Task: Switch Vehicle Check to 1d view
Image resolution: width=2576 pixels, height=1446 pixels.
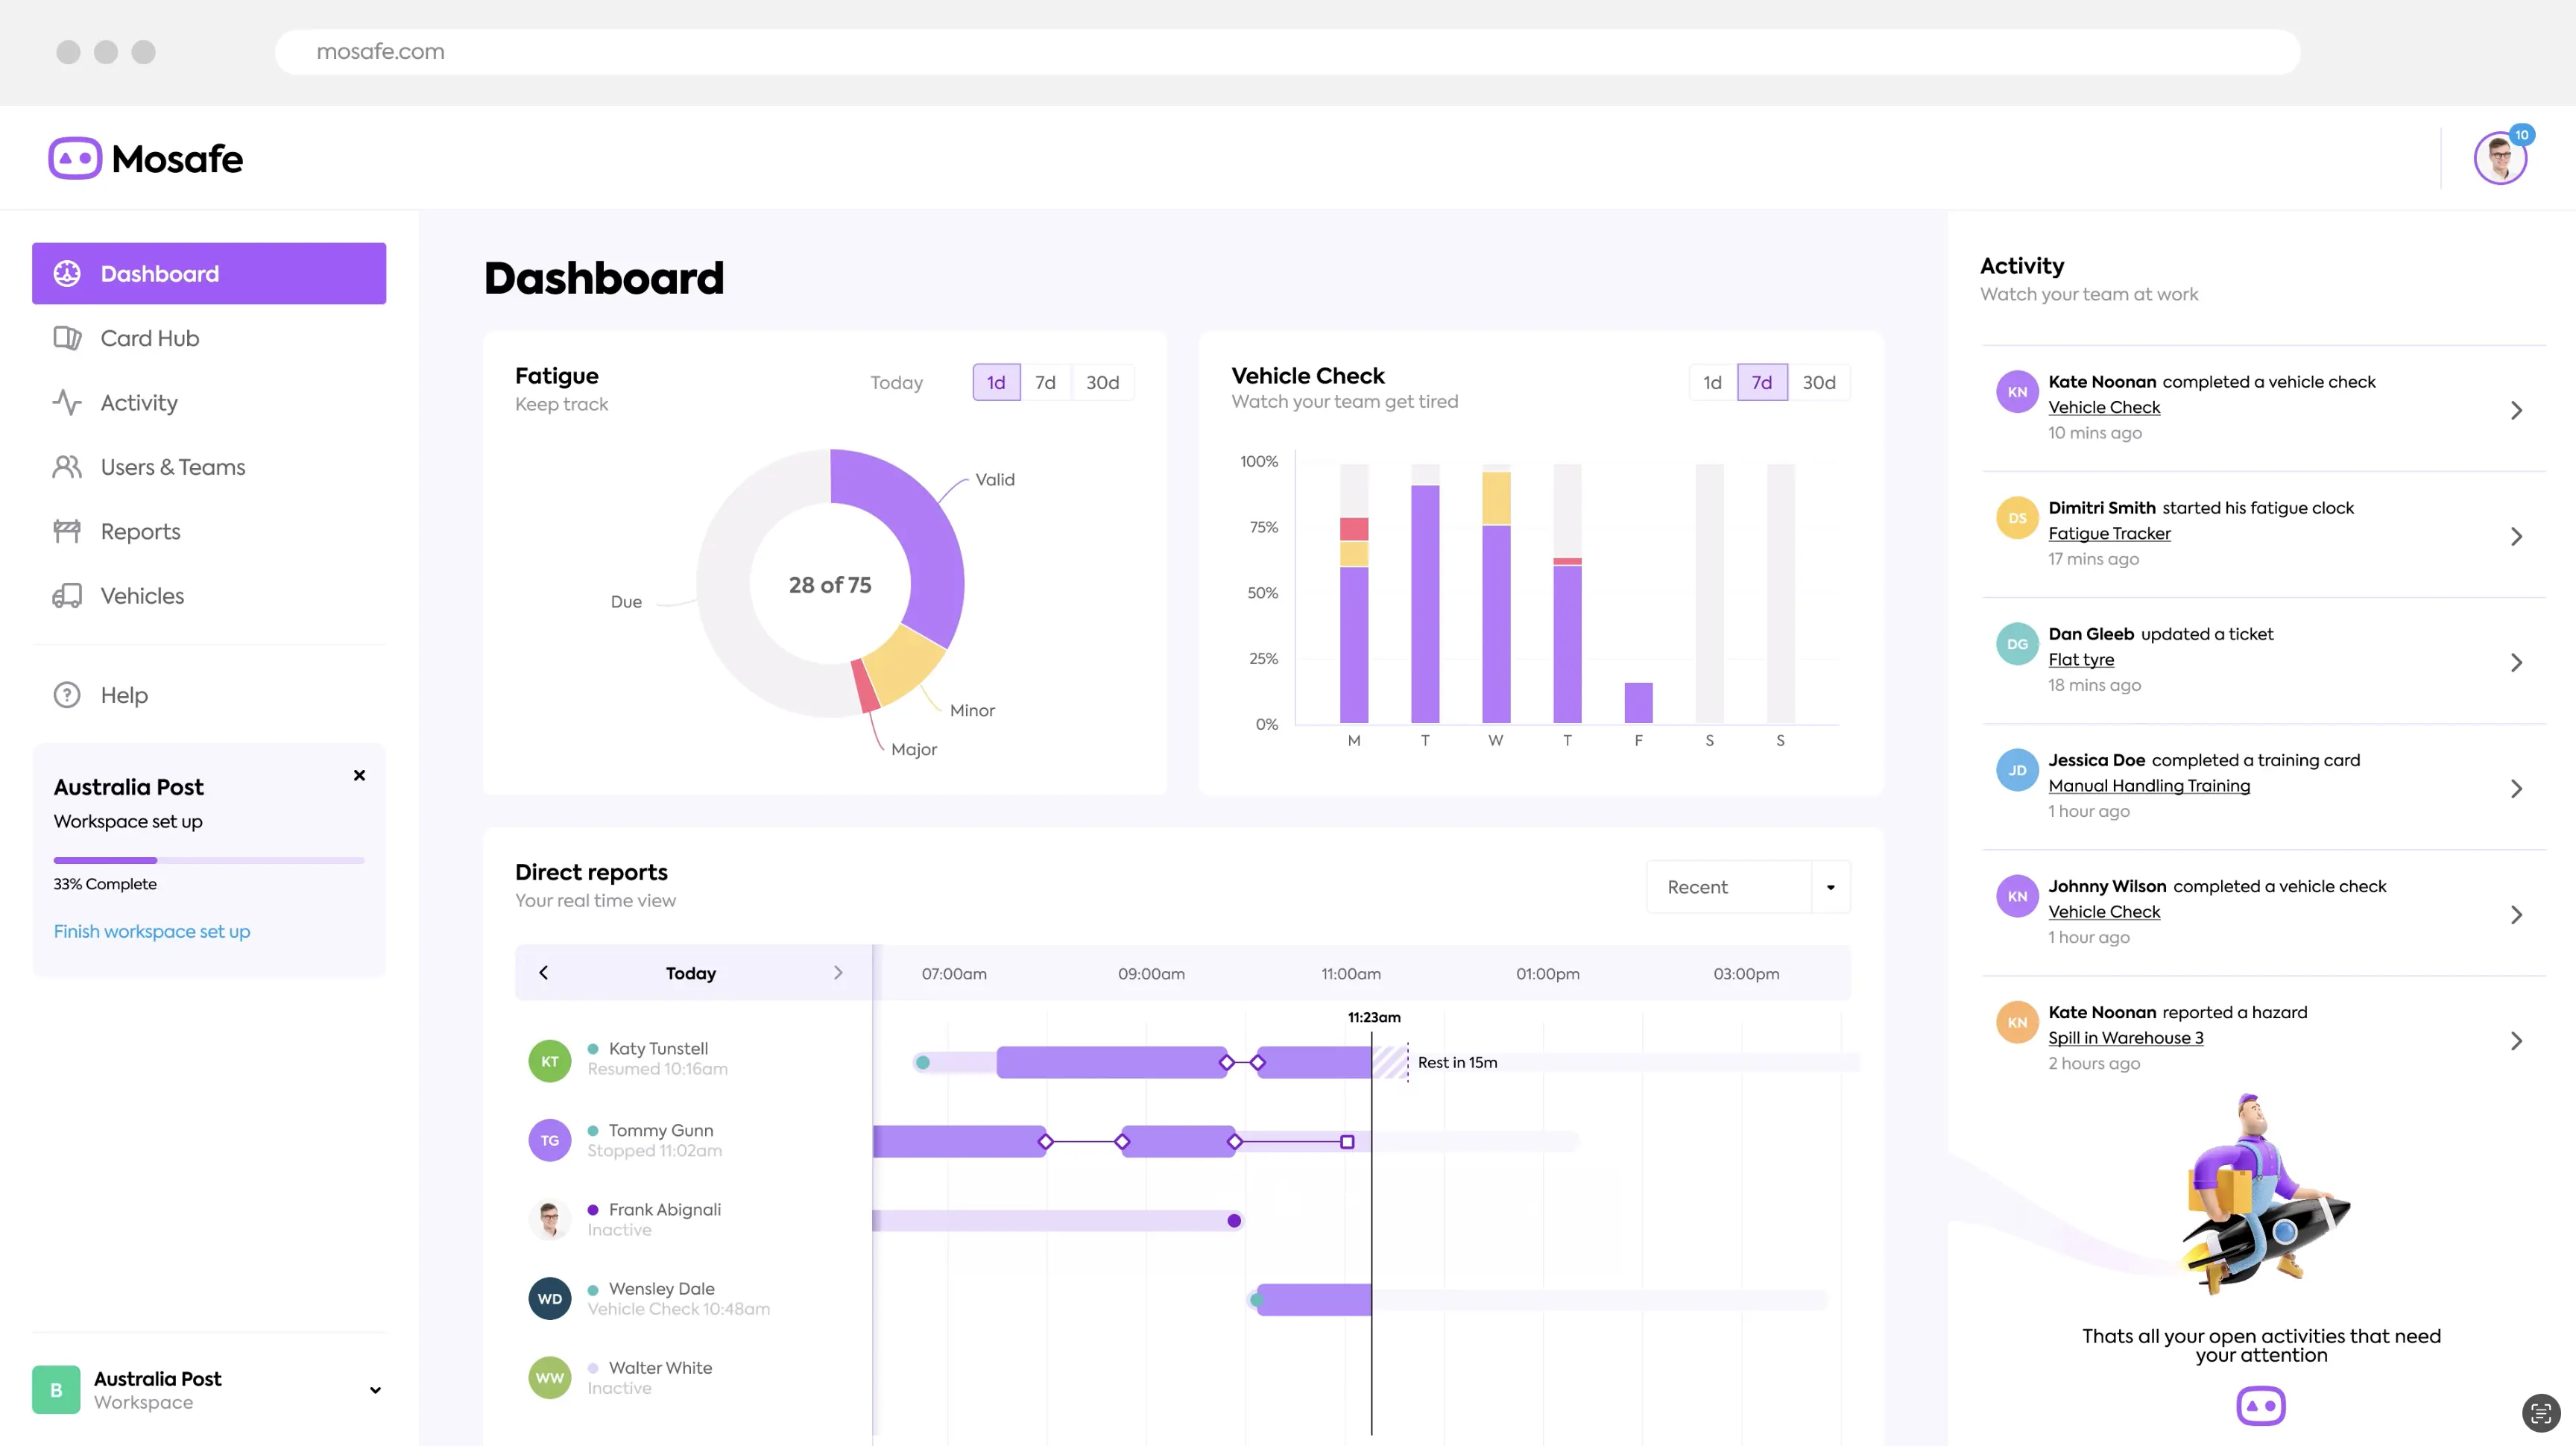Action: click(x=1713, y=382)
